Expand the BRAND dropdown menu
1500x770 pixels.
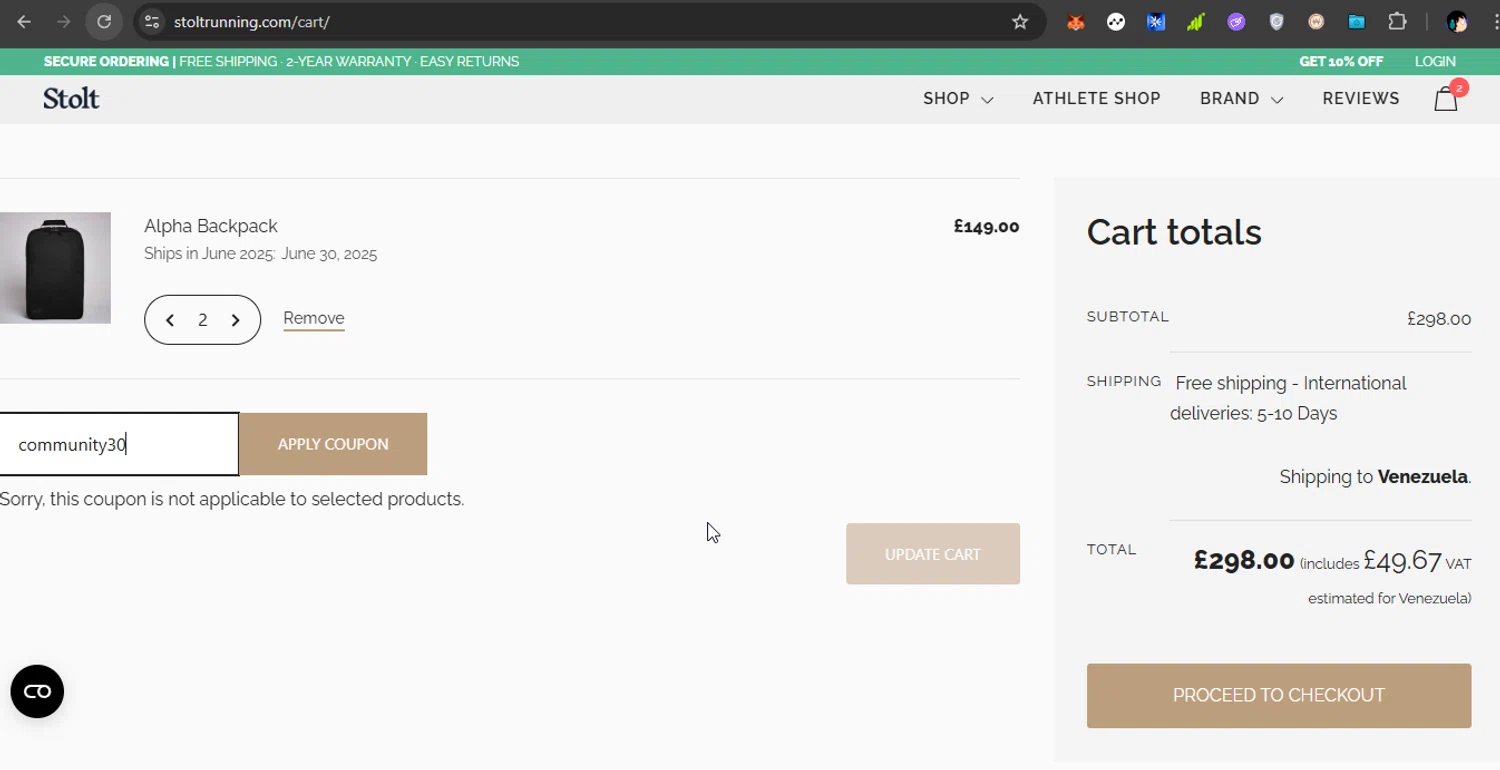[1241, 99]
